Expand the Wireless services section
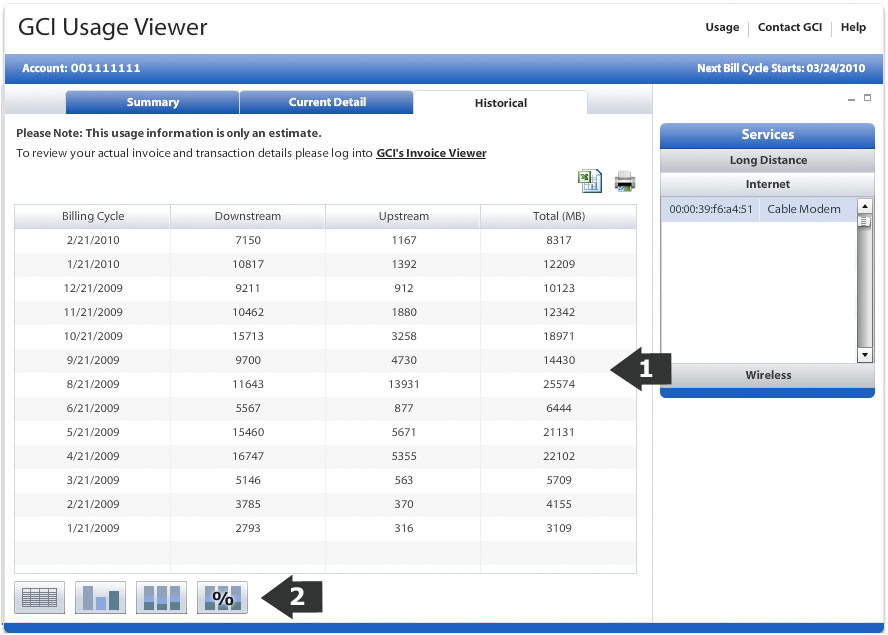The width and height of the screenshot is (888, 635). 767,375
